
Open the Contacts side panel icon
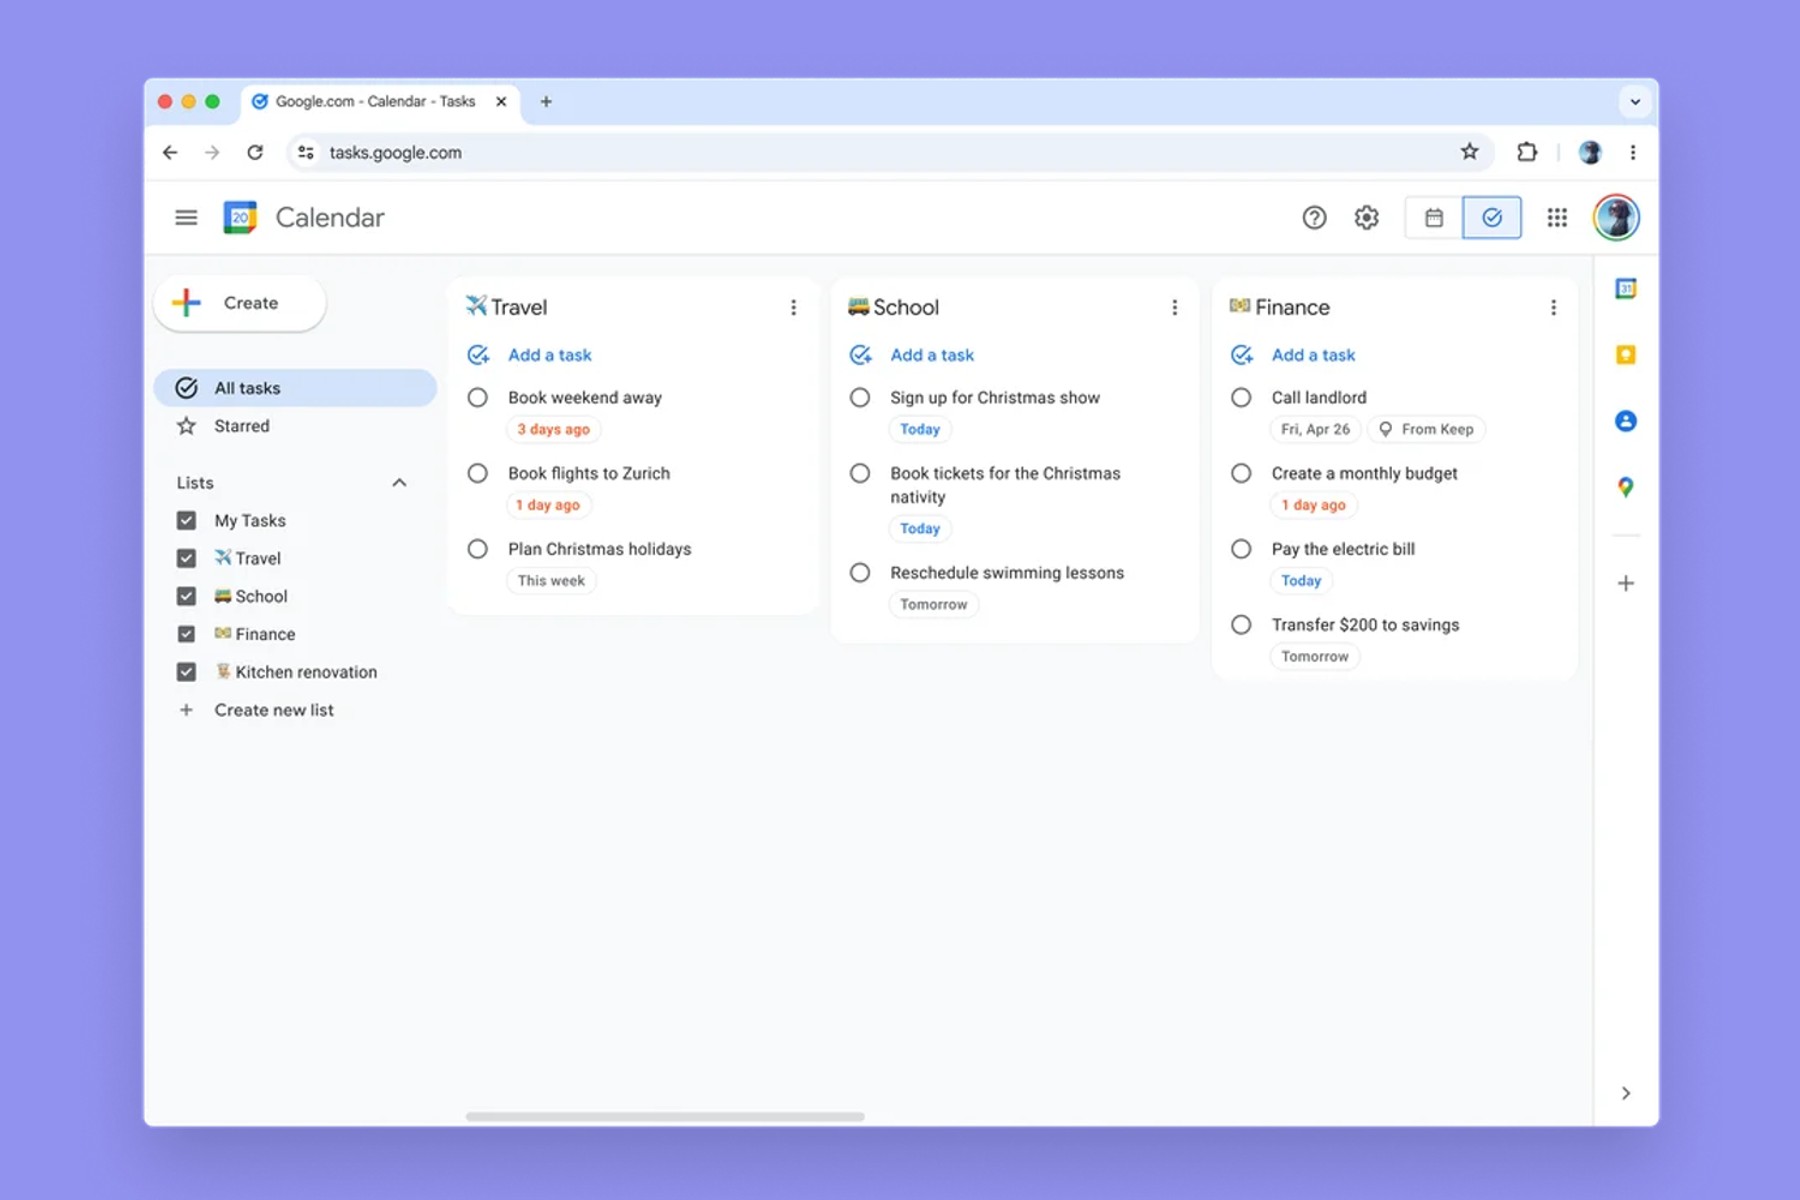[x=1625, y=421]
